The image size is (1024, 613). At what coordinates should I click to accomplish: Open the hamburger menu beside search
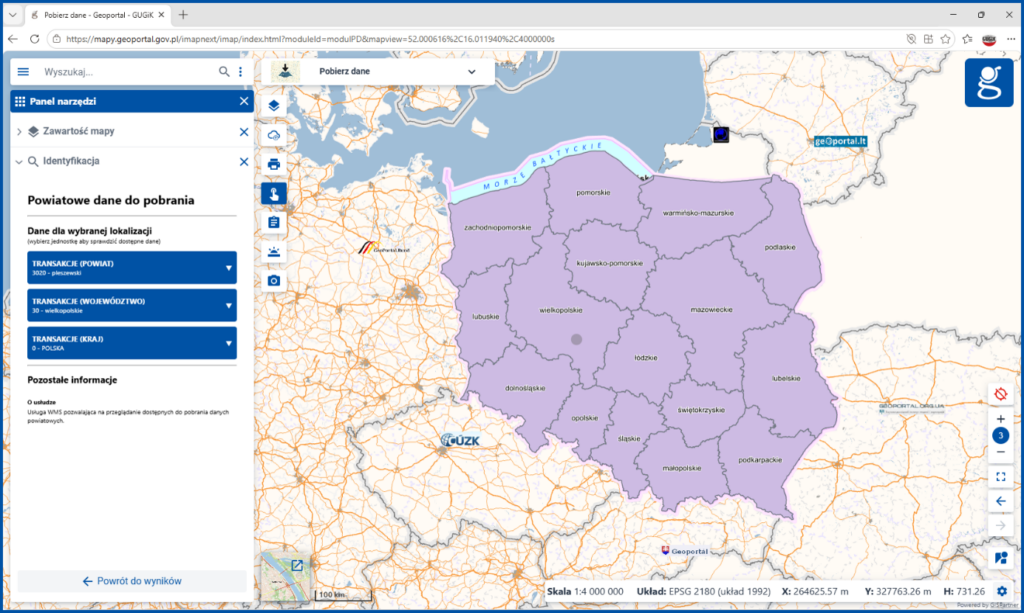pos(24,72)
